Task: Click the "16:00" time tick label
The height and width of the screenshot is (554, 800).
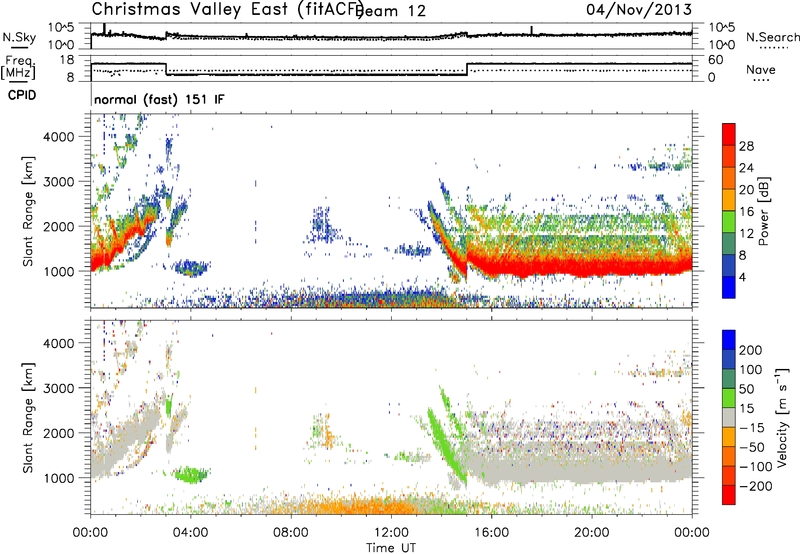Action: 491,533
